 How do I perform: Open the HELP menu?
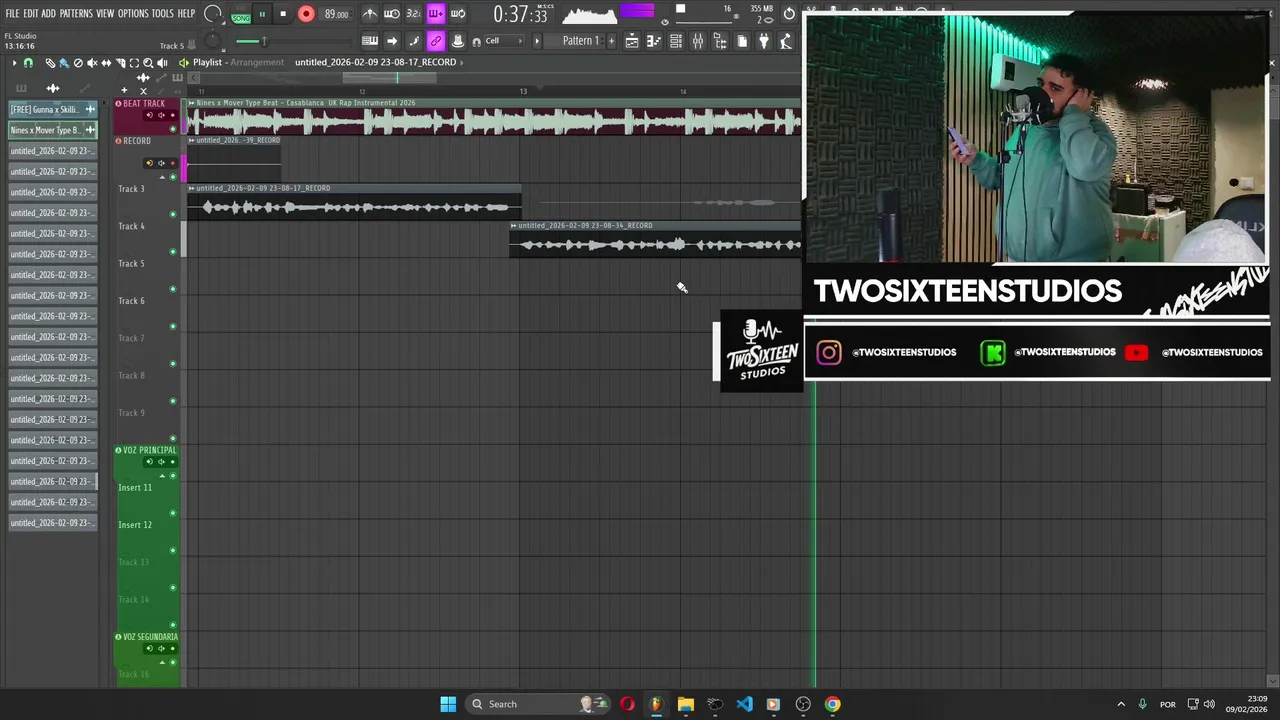tap(186, 14)
